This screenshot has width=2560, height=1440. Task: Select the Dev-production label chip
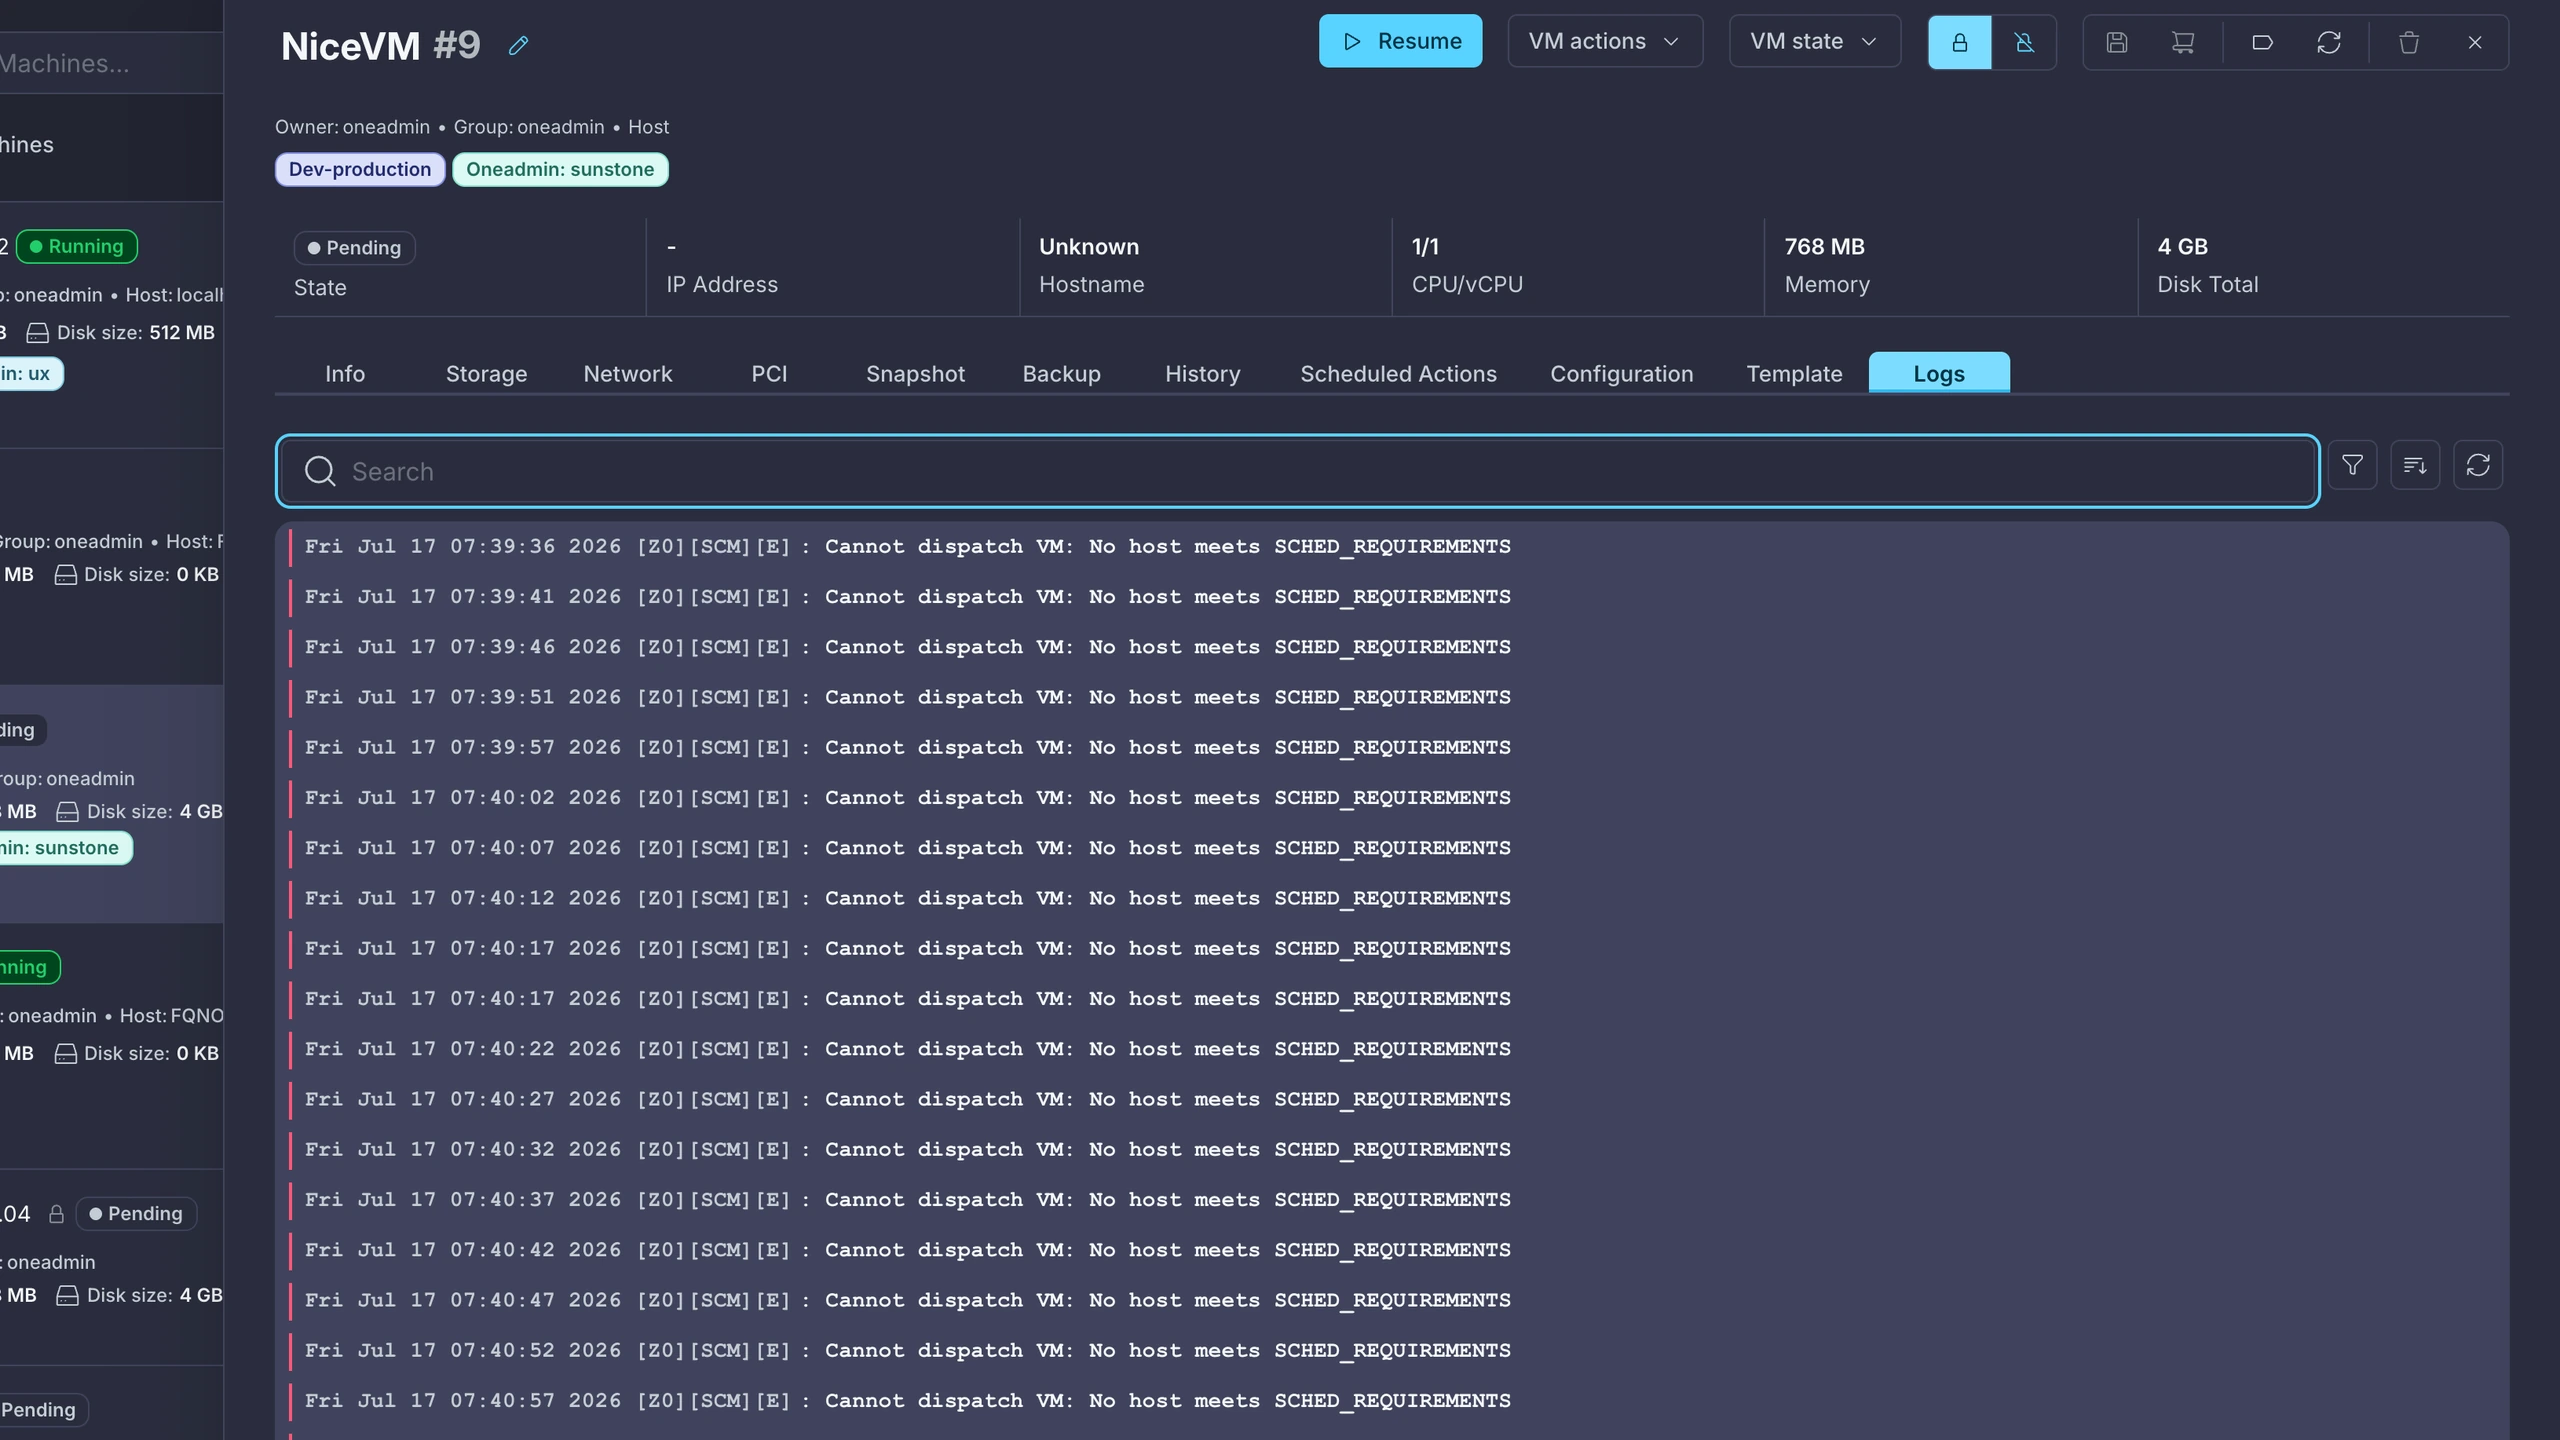click(x=360, y=169)
